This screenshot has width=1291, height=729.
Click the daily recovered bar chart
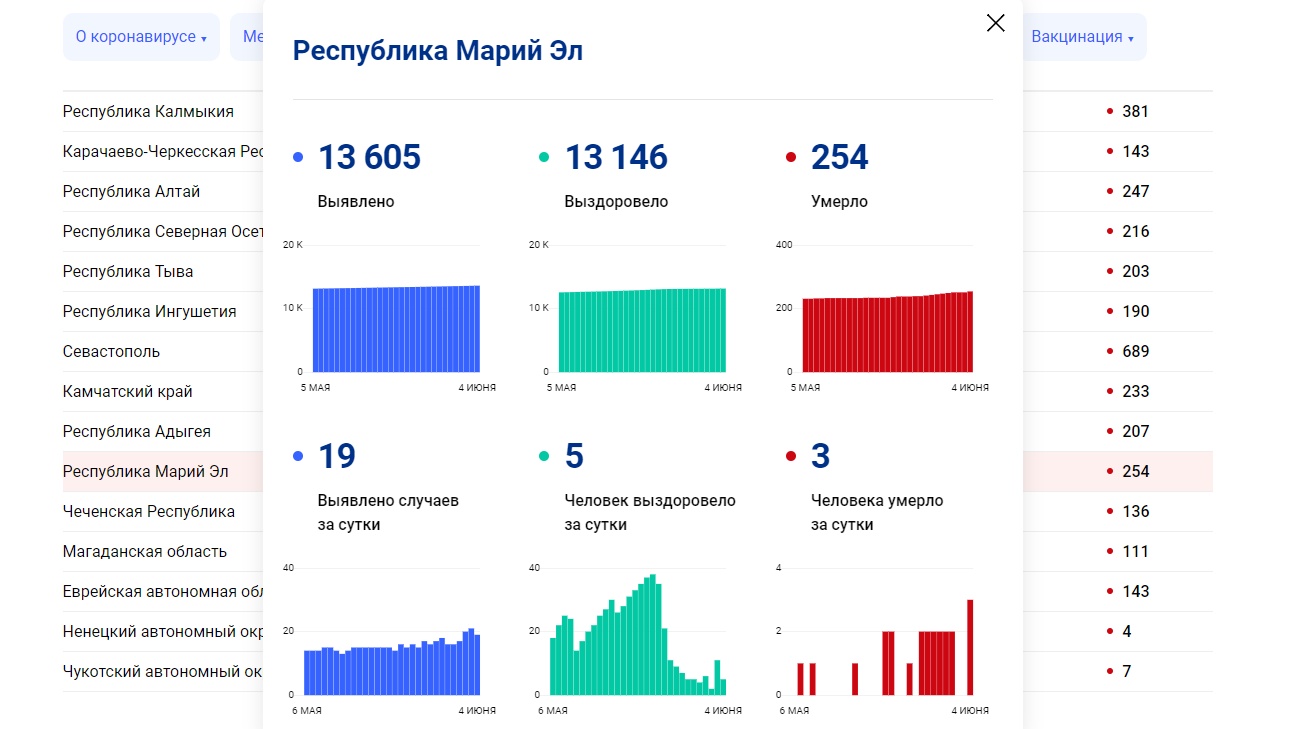click(x=640, y=640)
